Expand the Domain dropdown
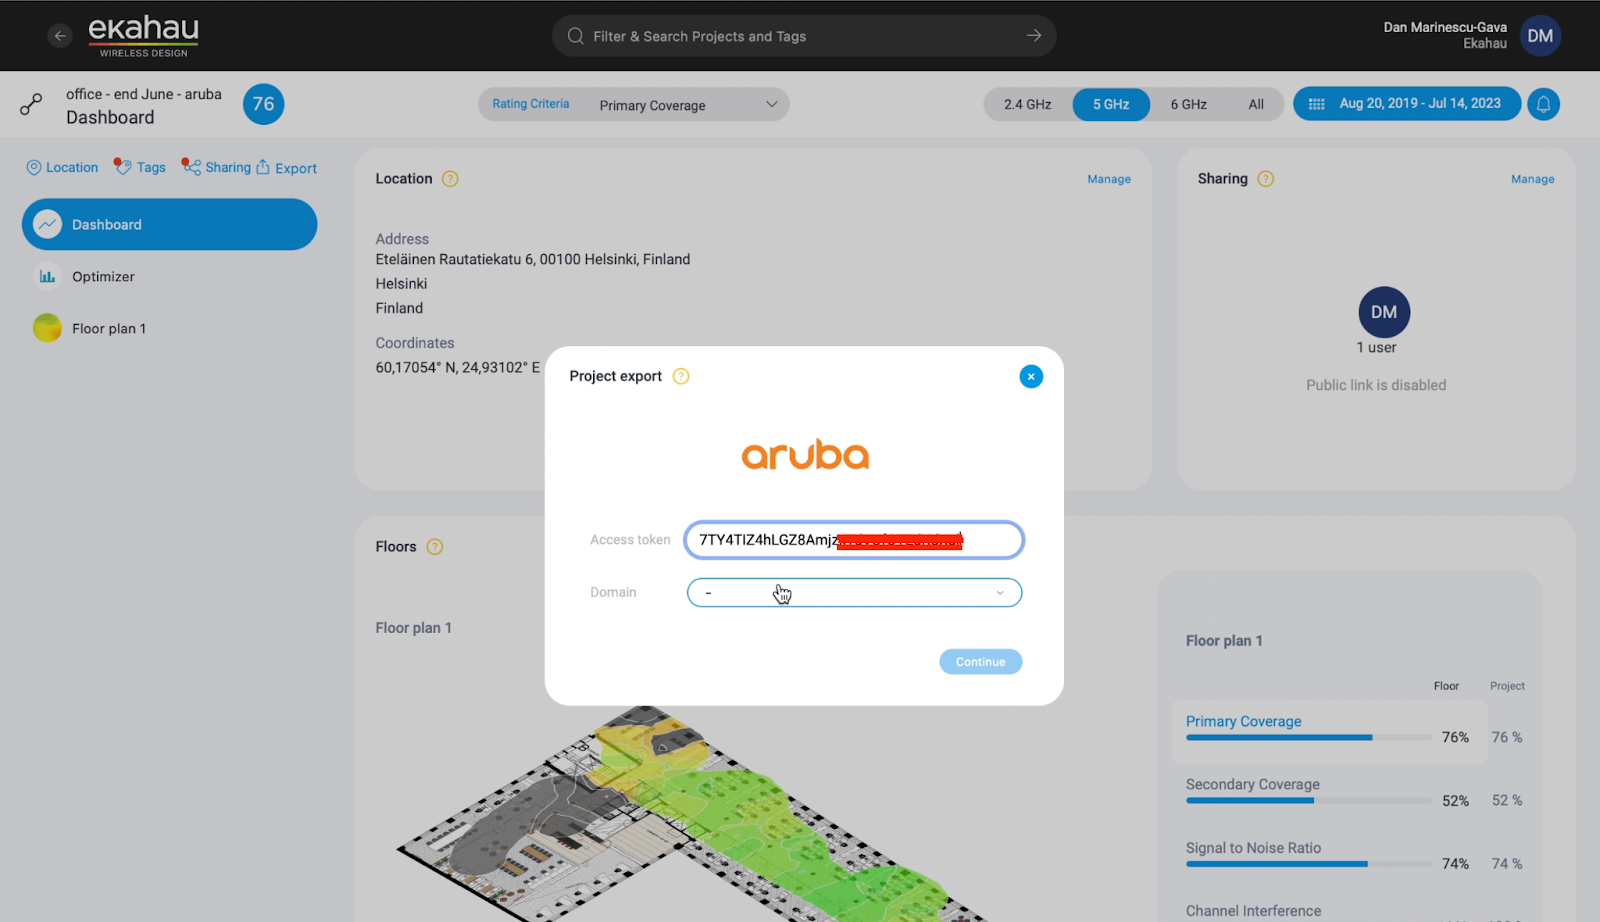Image resolution: width=1600 pixels, height=922 pixels. click(854, 593)
